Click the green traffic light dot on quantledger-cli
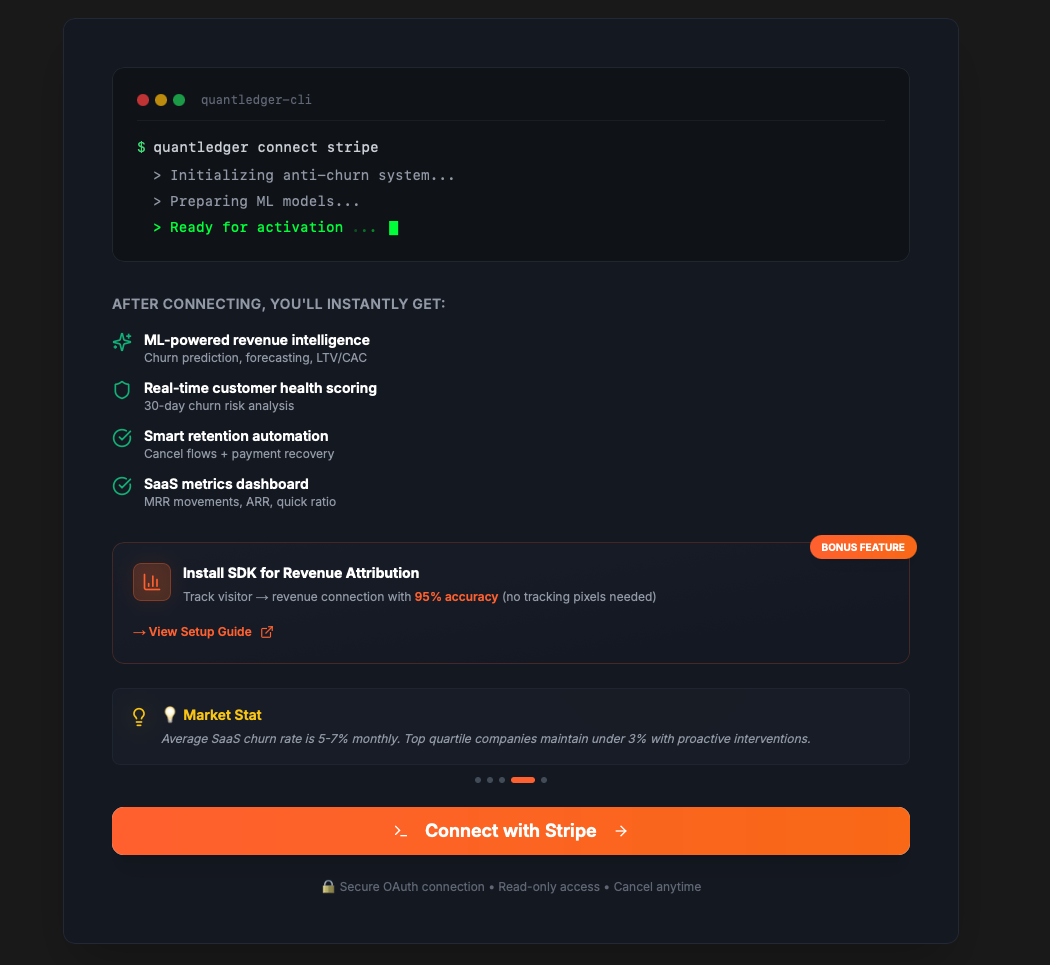 [x=178, y=100]
